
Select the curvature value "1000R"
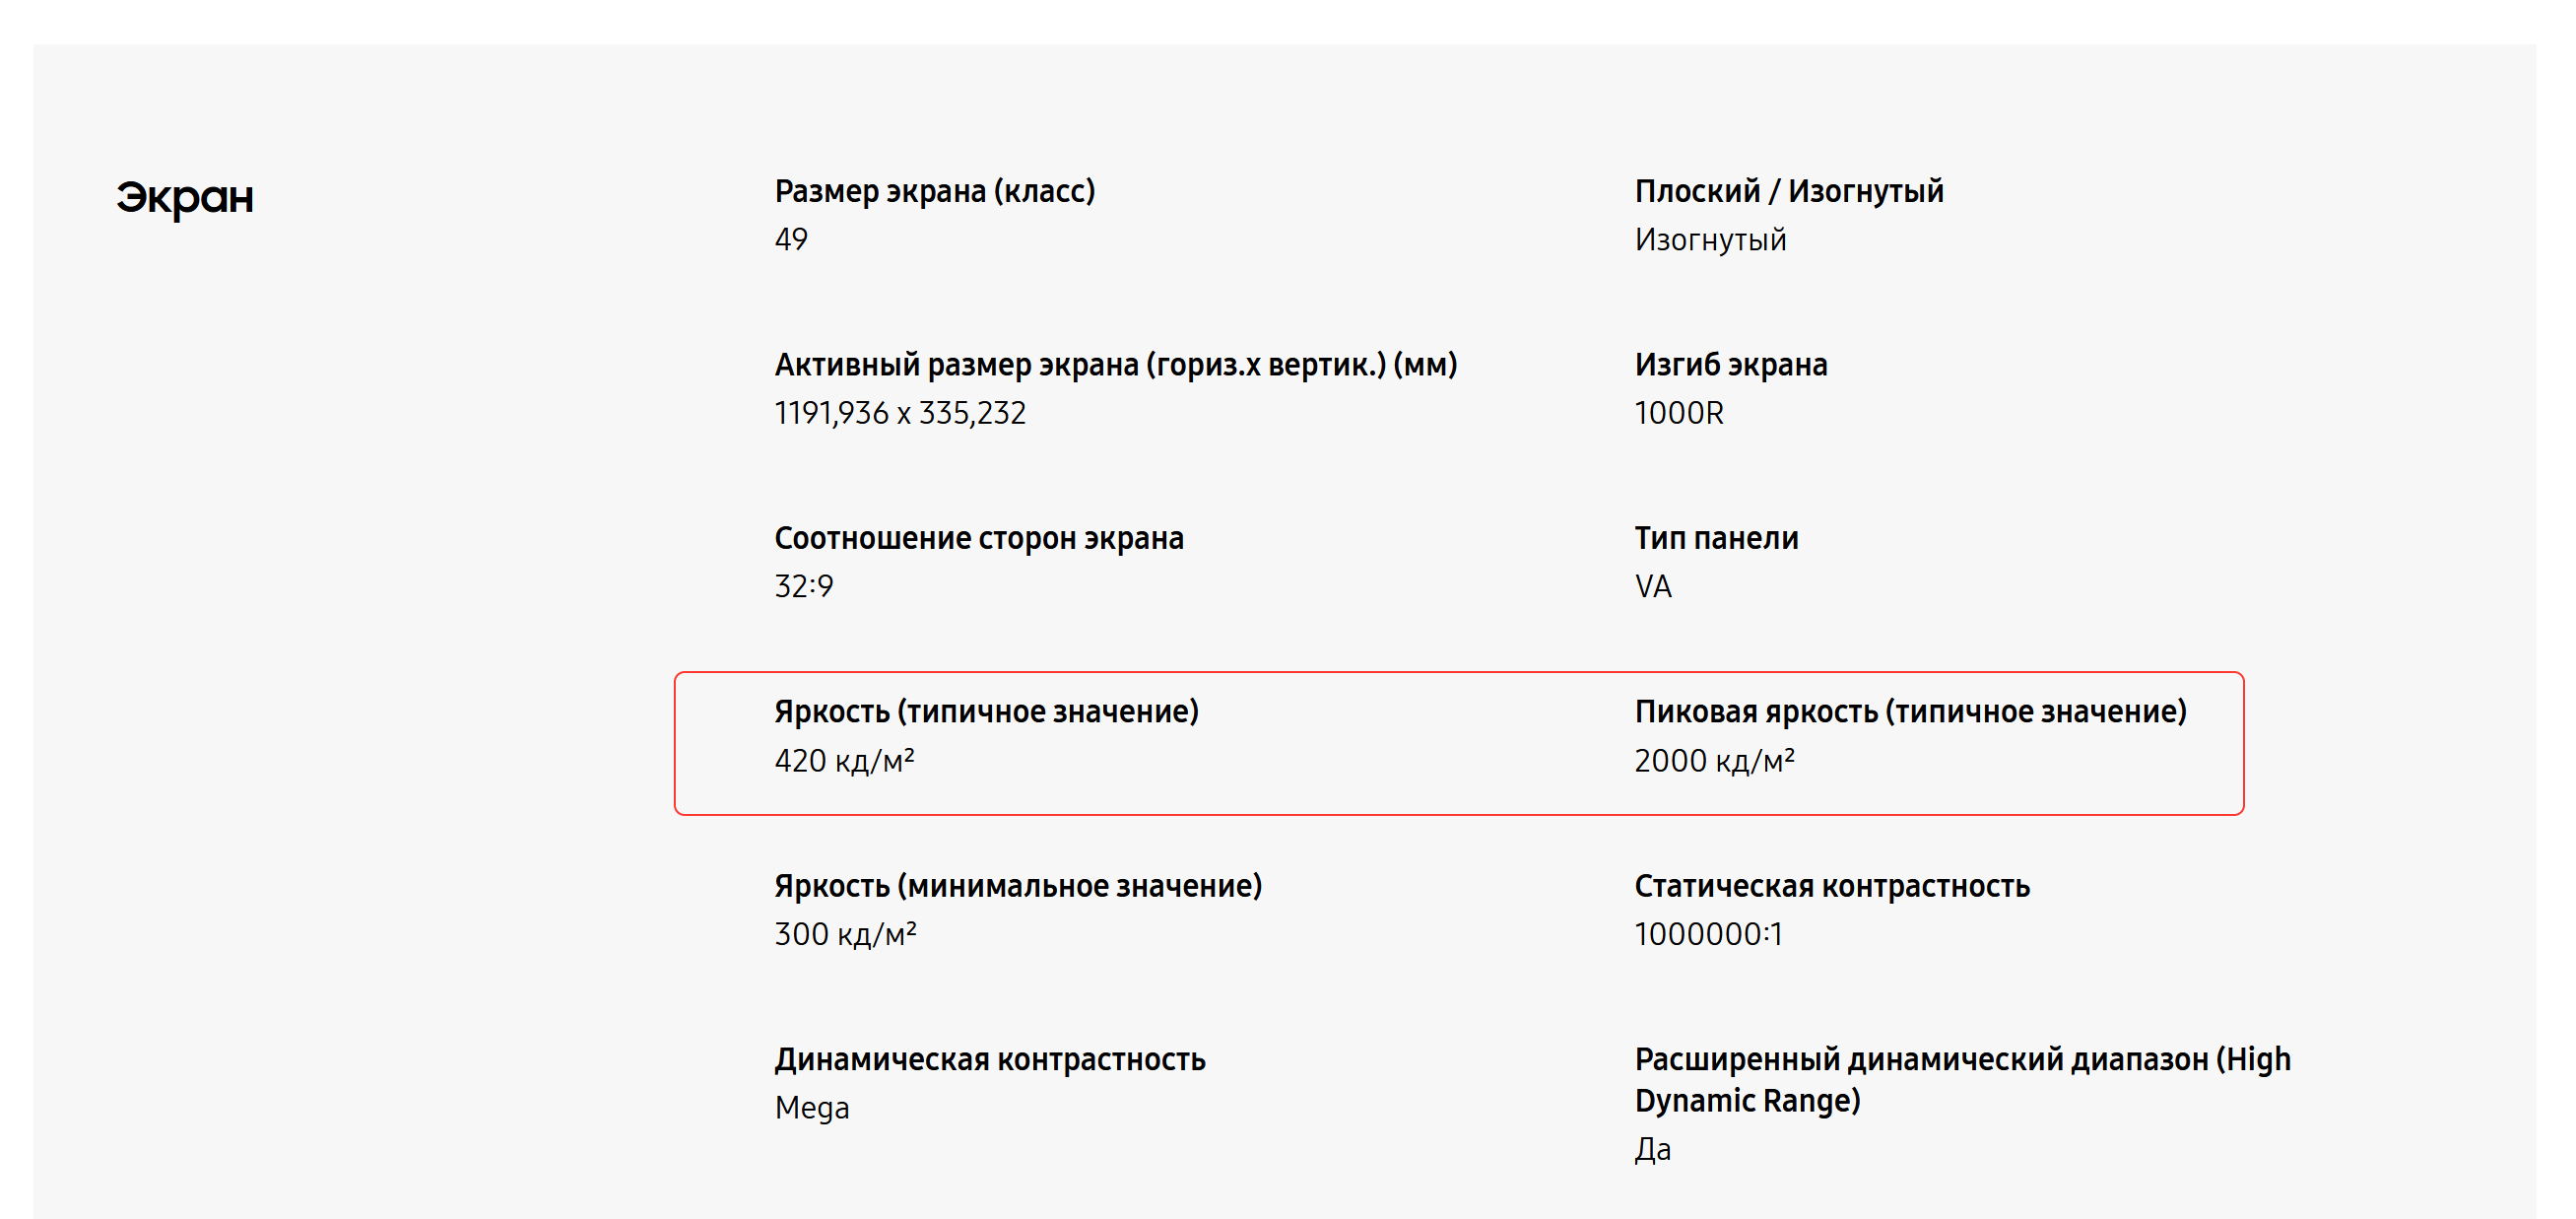(1679, 413)
